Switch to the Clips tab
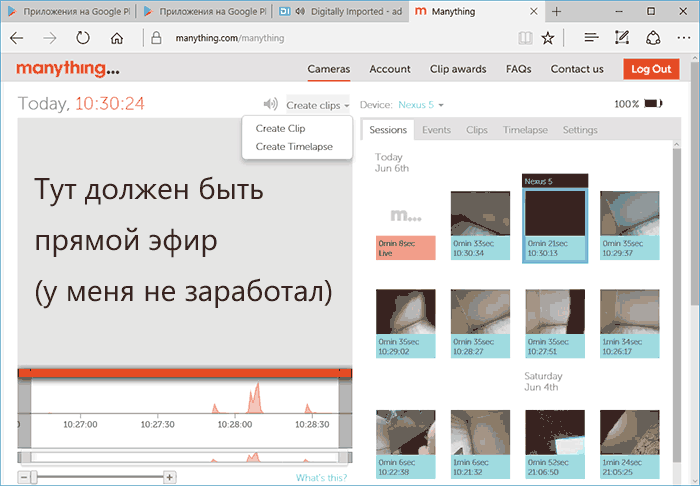 click(x=476, y=130)
